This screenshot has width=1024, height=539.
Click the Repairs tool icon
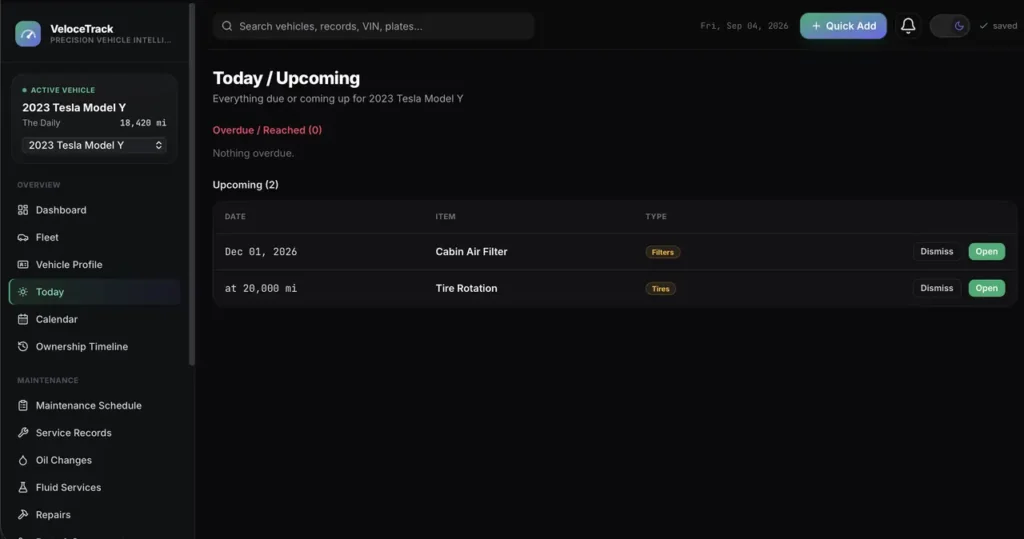23,515
